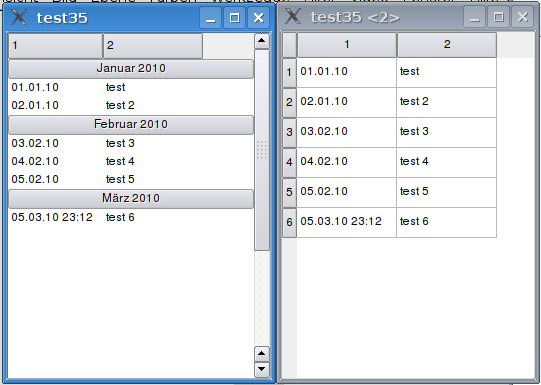The image size is (541, 385).
Task: Close the test35 window
Action: [258, 18]
